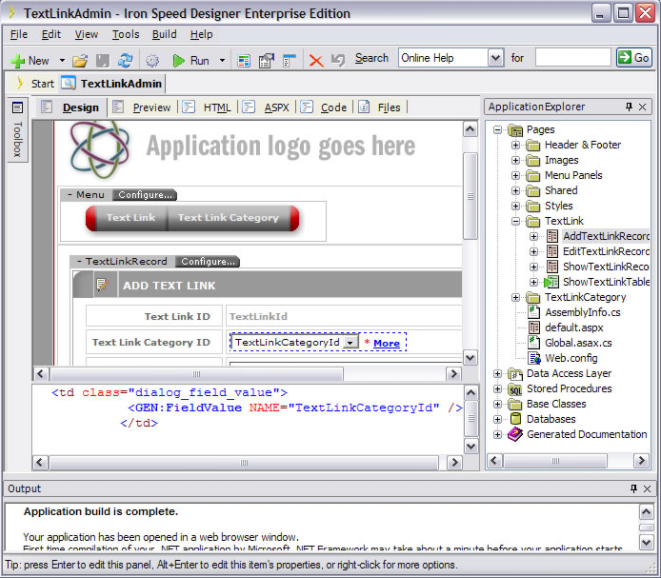This screenshot has height=578, width=661.
Task: Click the blue refresh arrows icon
Action: [x=125, y=61]
